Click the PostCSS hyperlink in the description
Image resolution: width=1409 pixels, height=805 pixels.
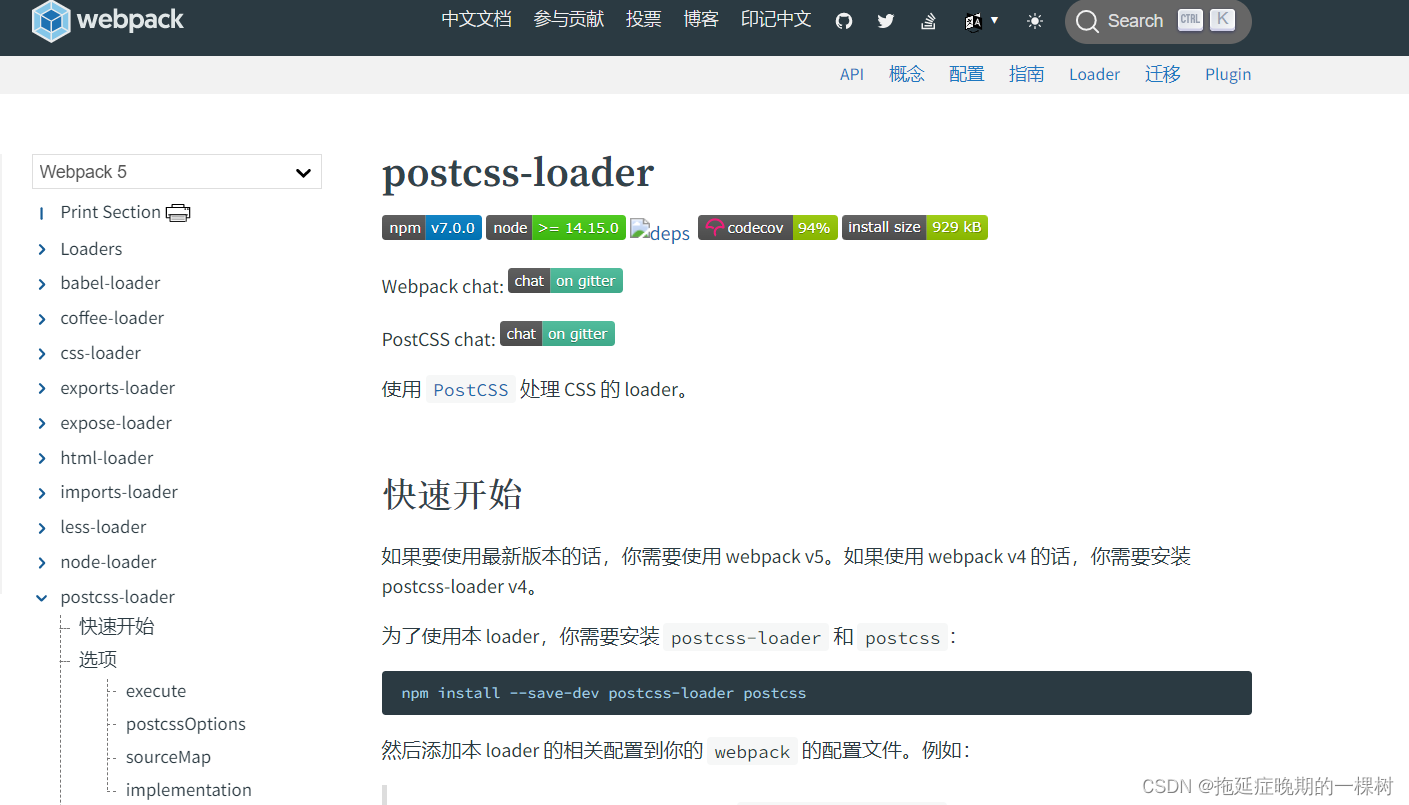point(470,389)
